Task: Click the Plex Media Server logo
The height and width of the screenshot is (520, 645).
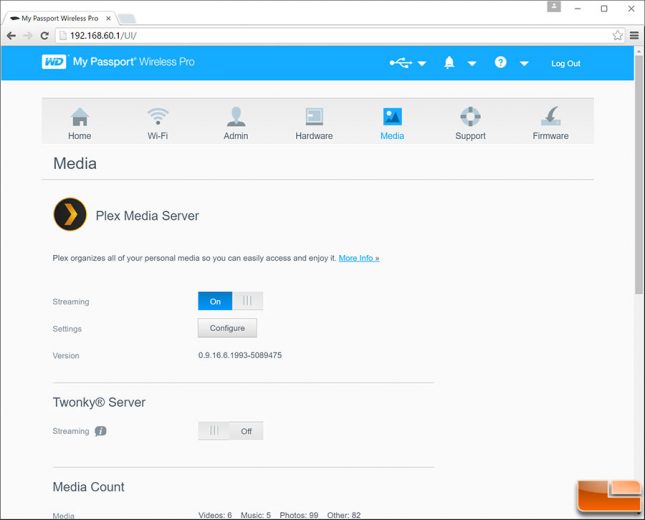Action: pos(70,214)
